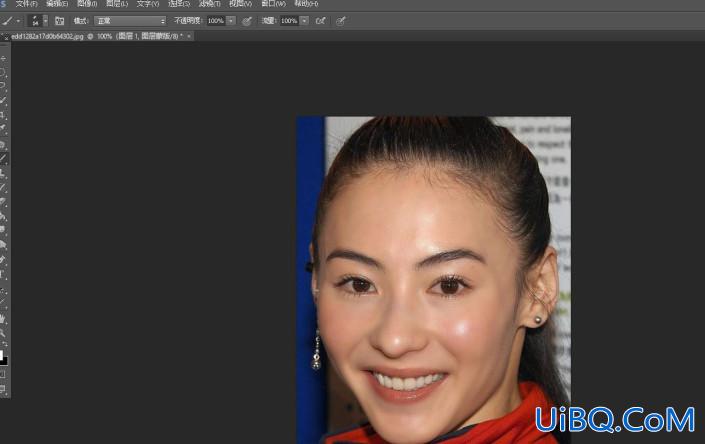Switch to the edd1282a17d0b64302.jpg document tab
Screen dimensions: 705x444
point(97,36)
